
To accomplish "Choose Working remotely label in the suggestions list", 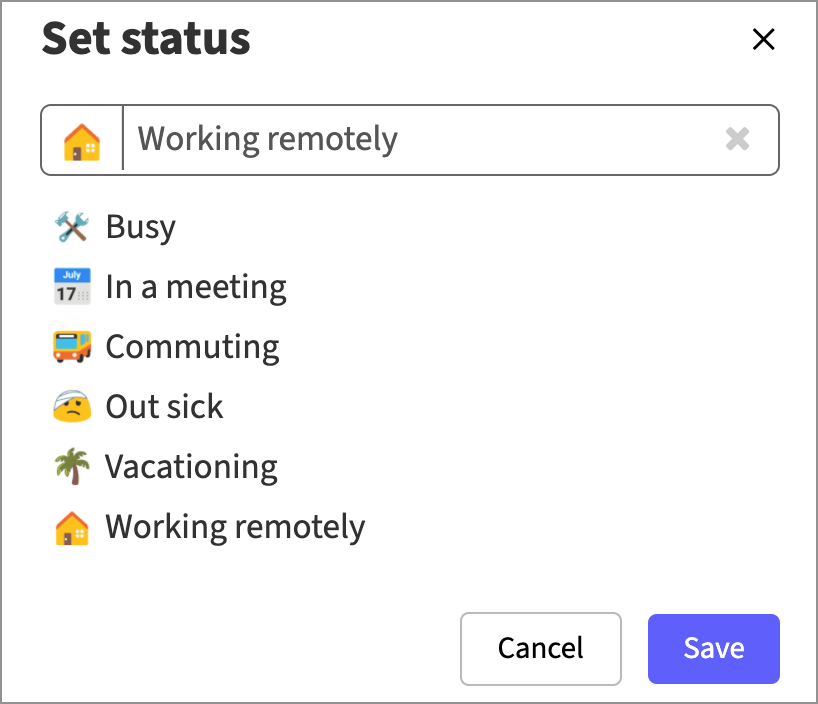I will tap(235, 527).
